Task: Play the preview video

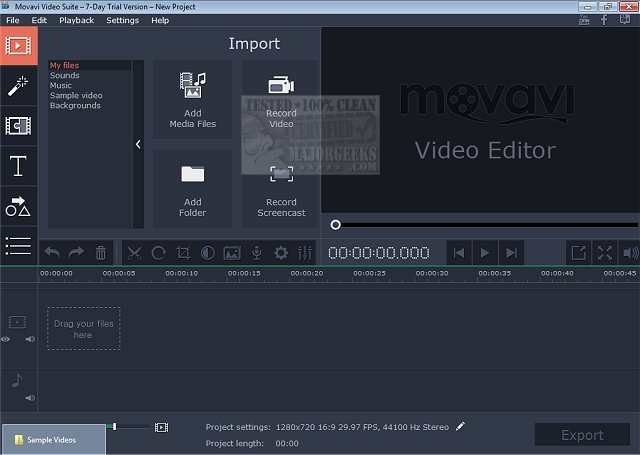Action: click(x=485, y=253)
